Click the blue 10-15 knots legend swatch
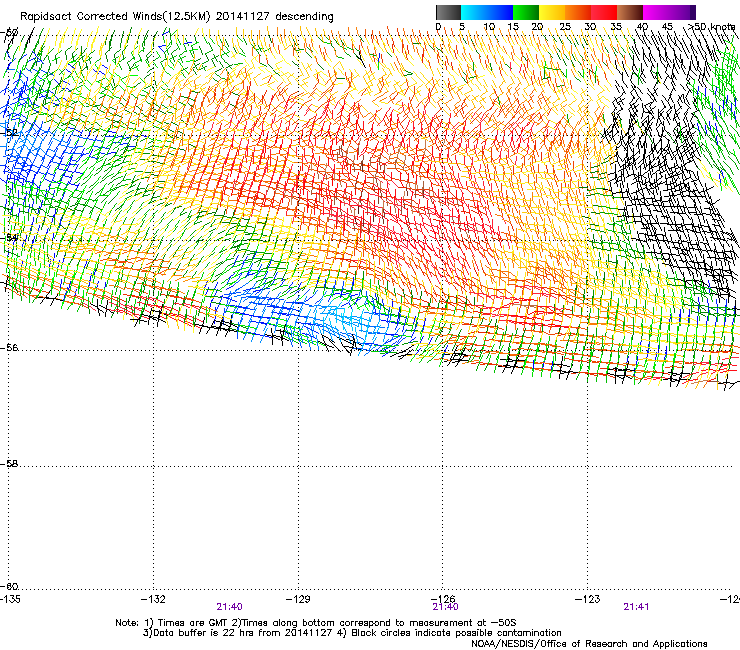The height and width of the screenshot is (650, 740). point(500,12)
